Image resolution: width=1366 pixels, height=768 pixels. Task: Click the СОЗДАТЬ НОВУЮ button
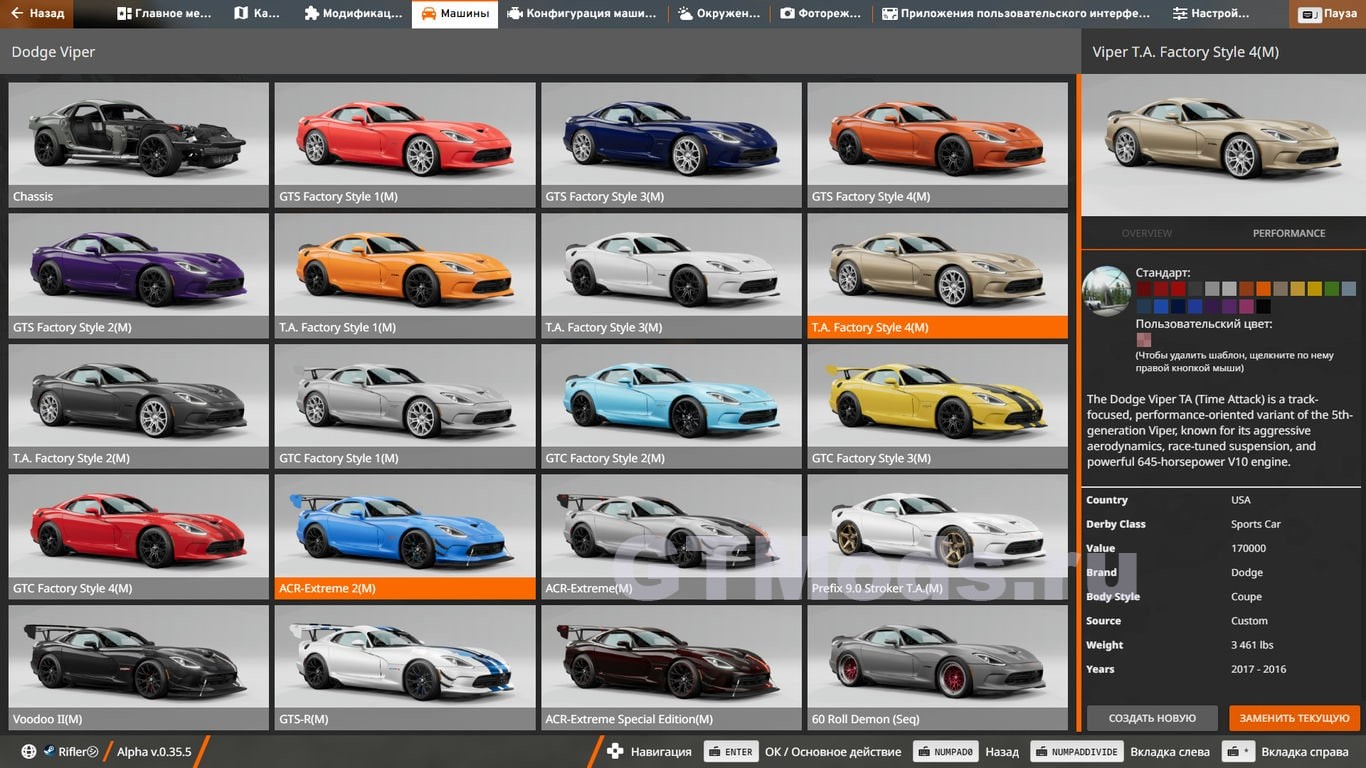point(1152,718)
